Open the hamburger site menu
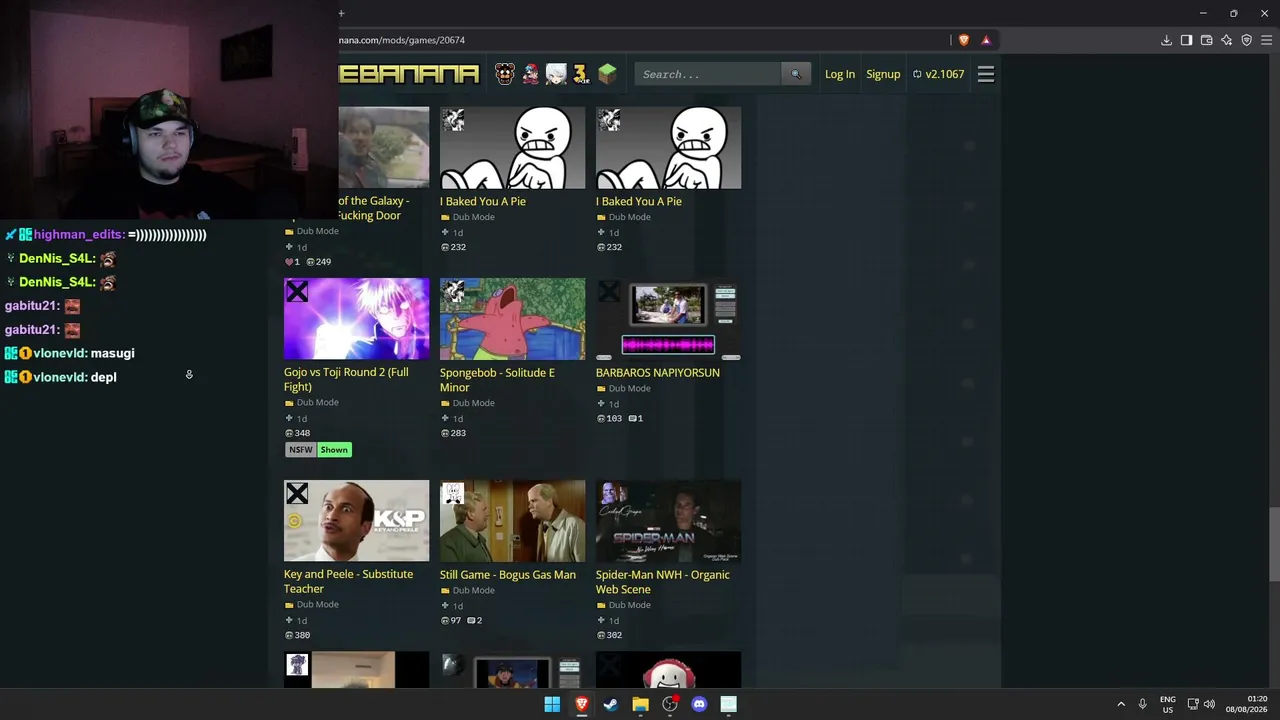This screenshot has width=1280, height=720. click(986, 74)
